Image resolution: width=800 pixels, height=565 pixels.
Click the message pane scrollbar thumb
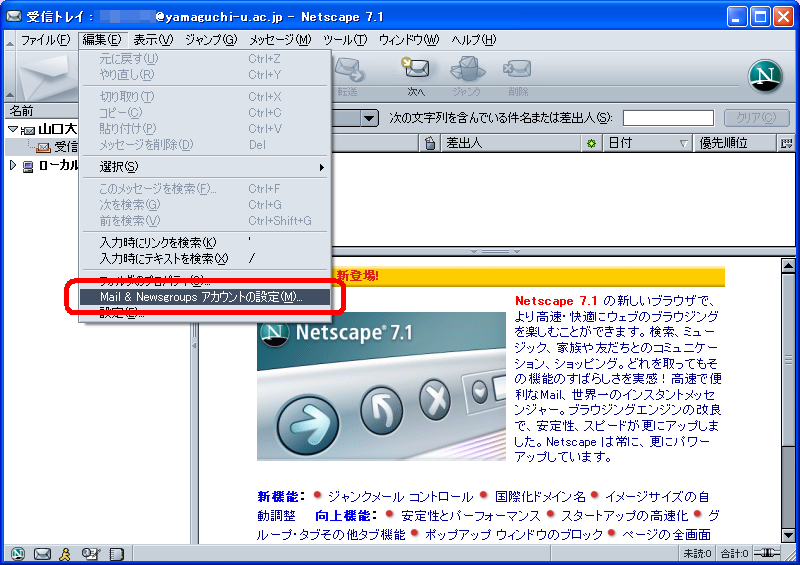point(788,359)
